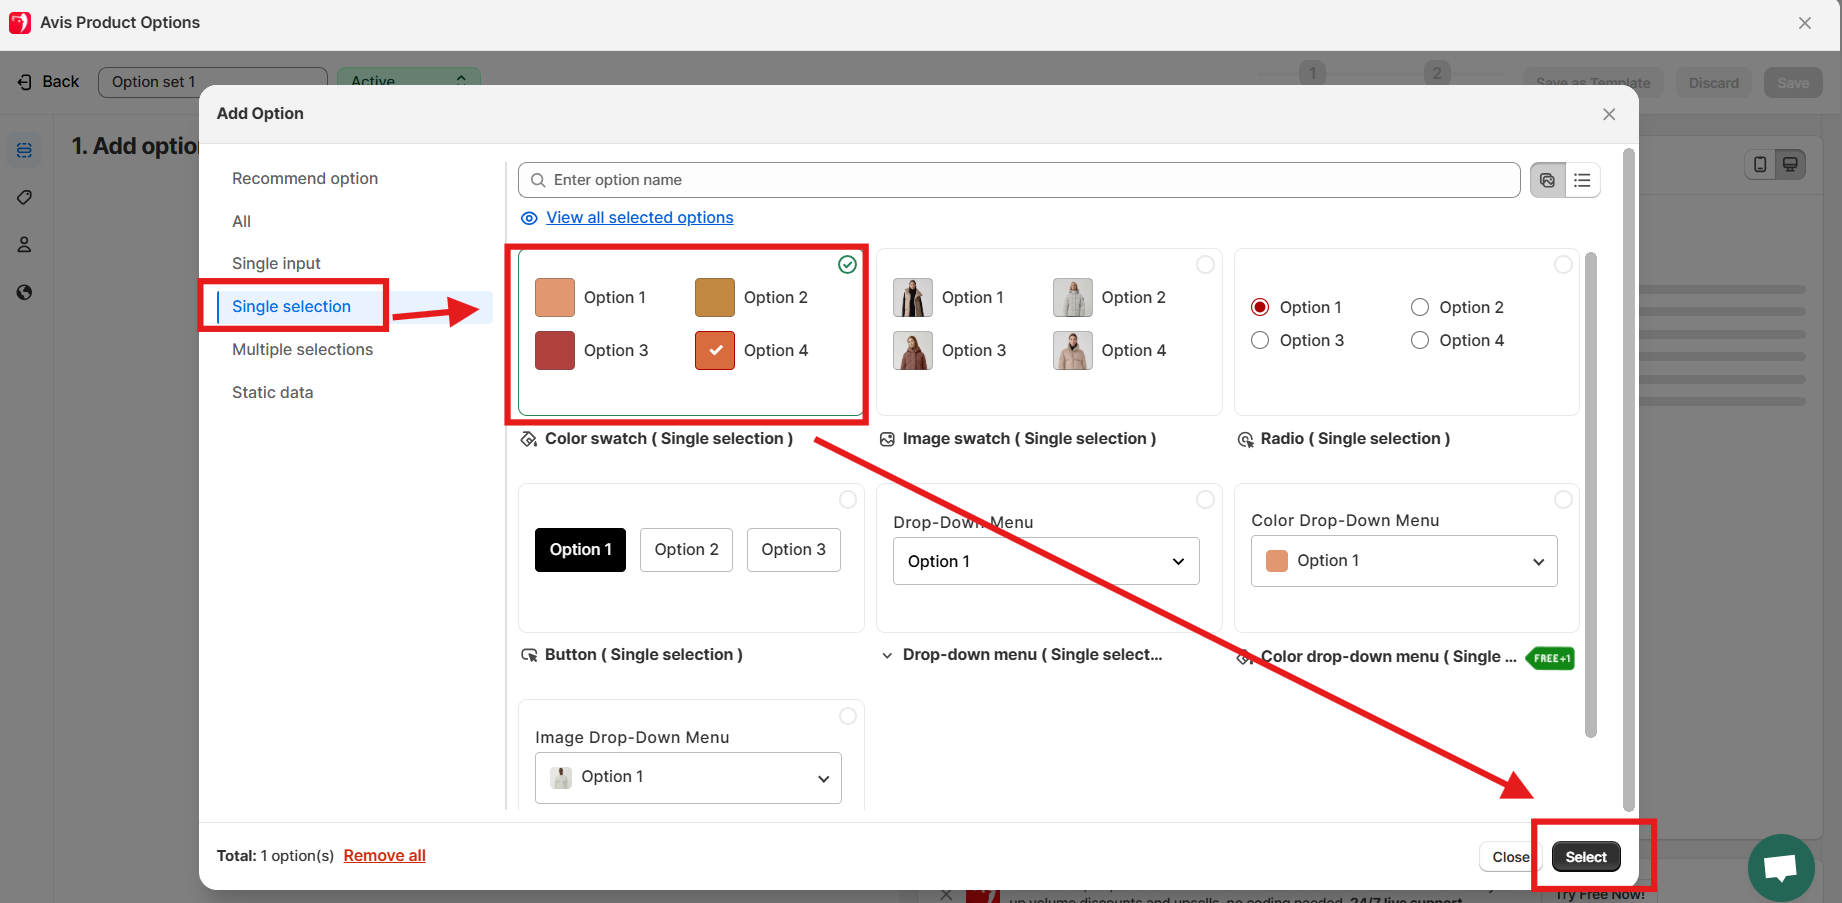Click the Back arrow icon

point(25,82)
